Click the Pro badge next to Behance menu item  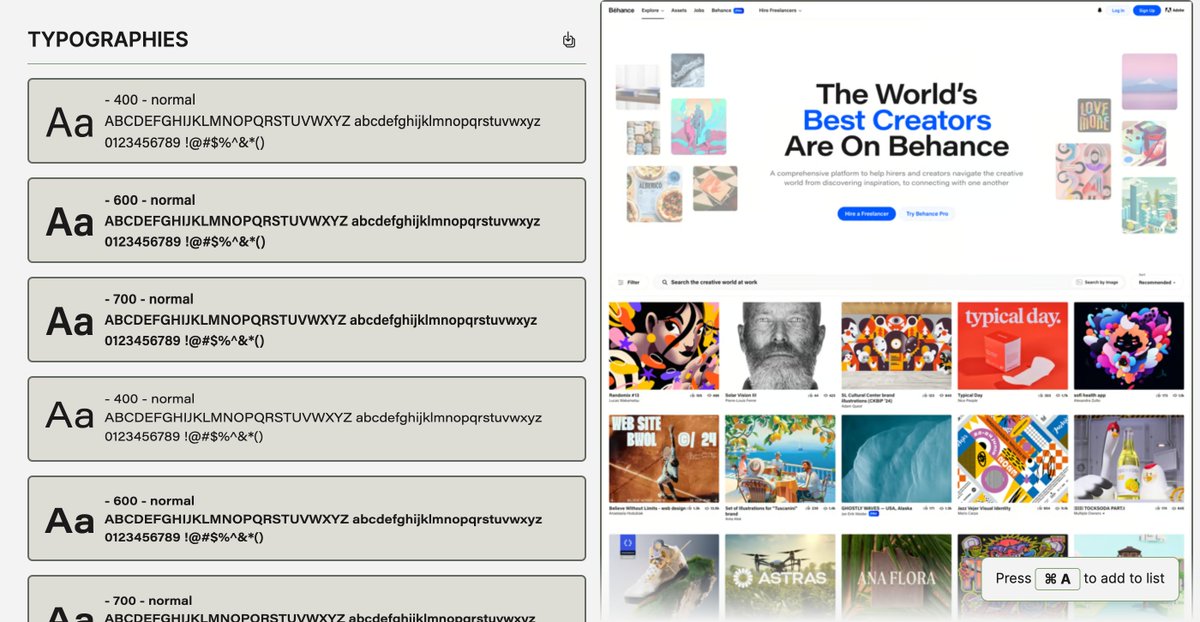738,10
